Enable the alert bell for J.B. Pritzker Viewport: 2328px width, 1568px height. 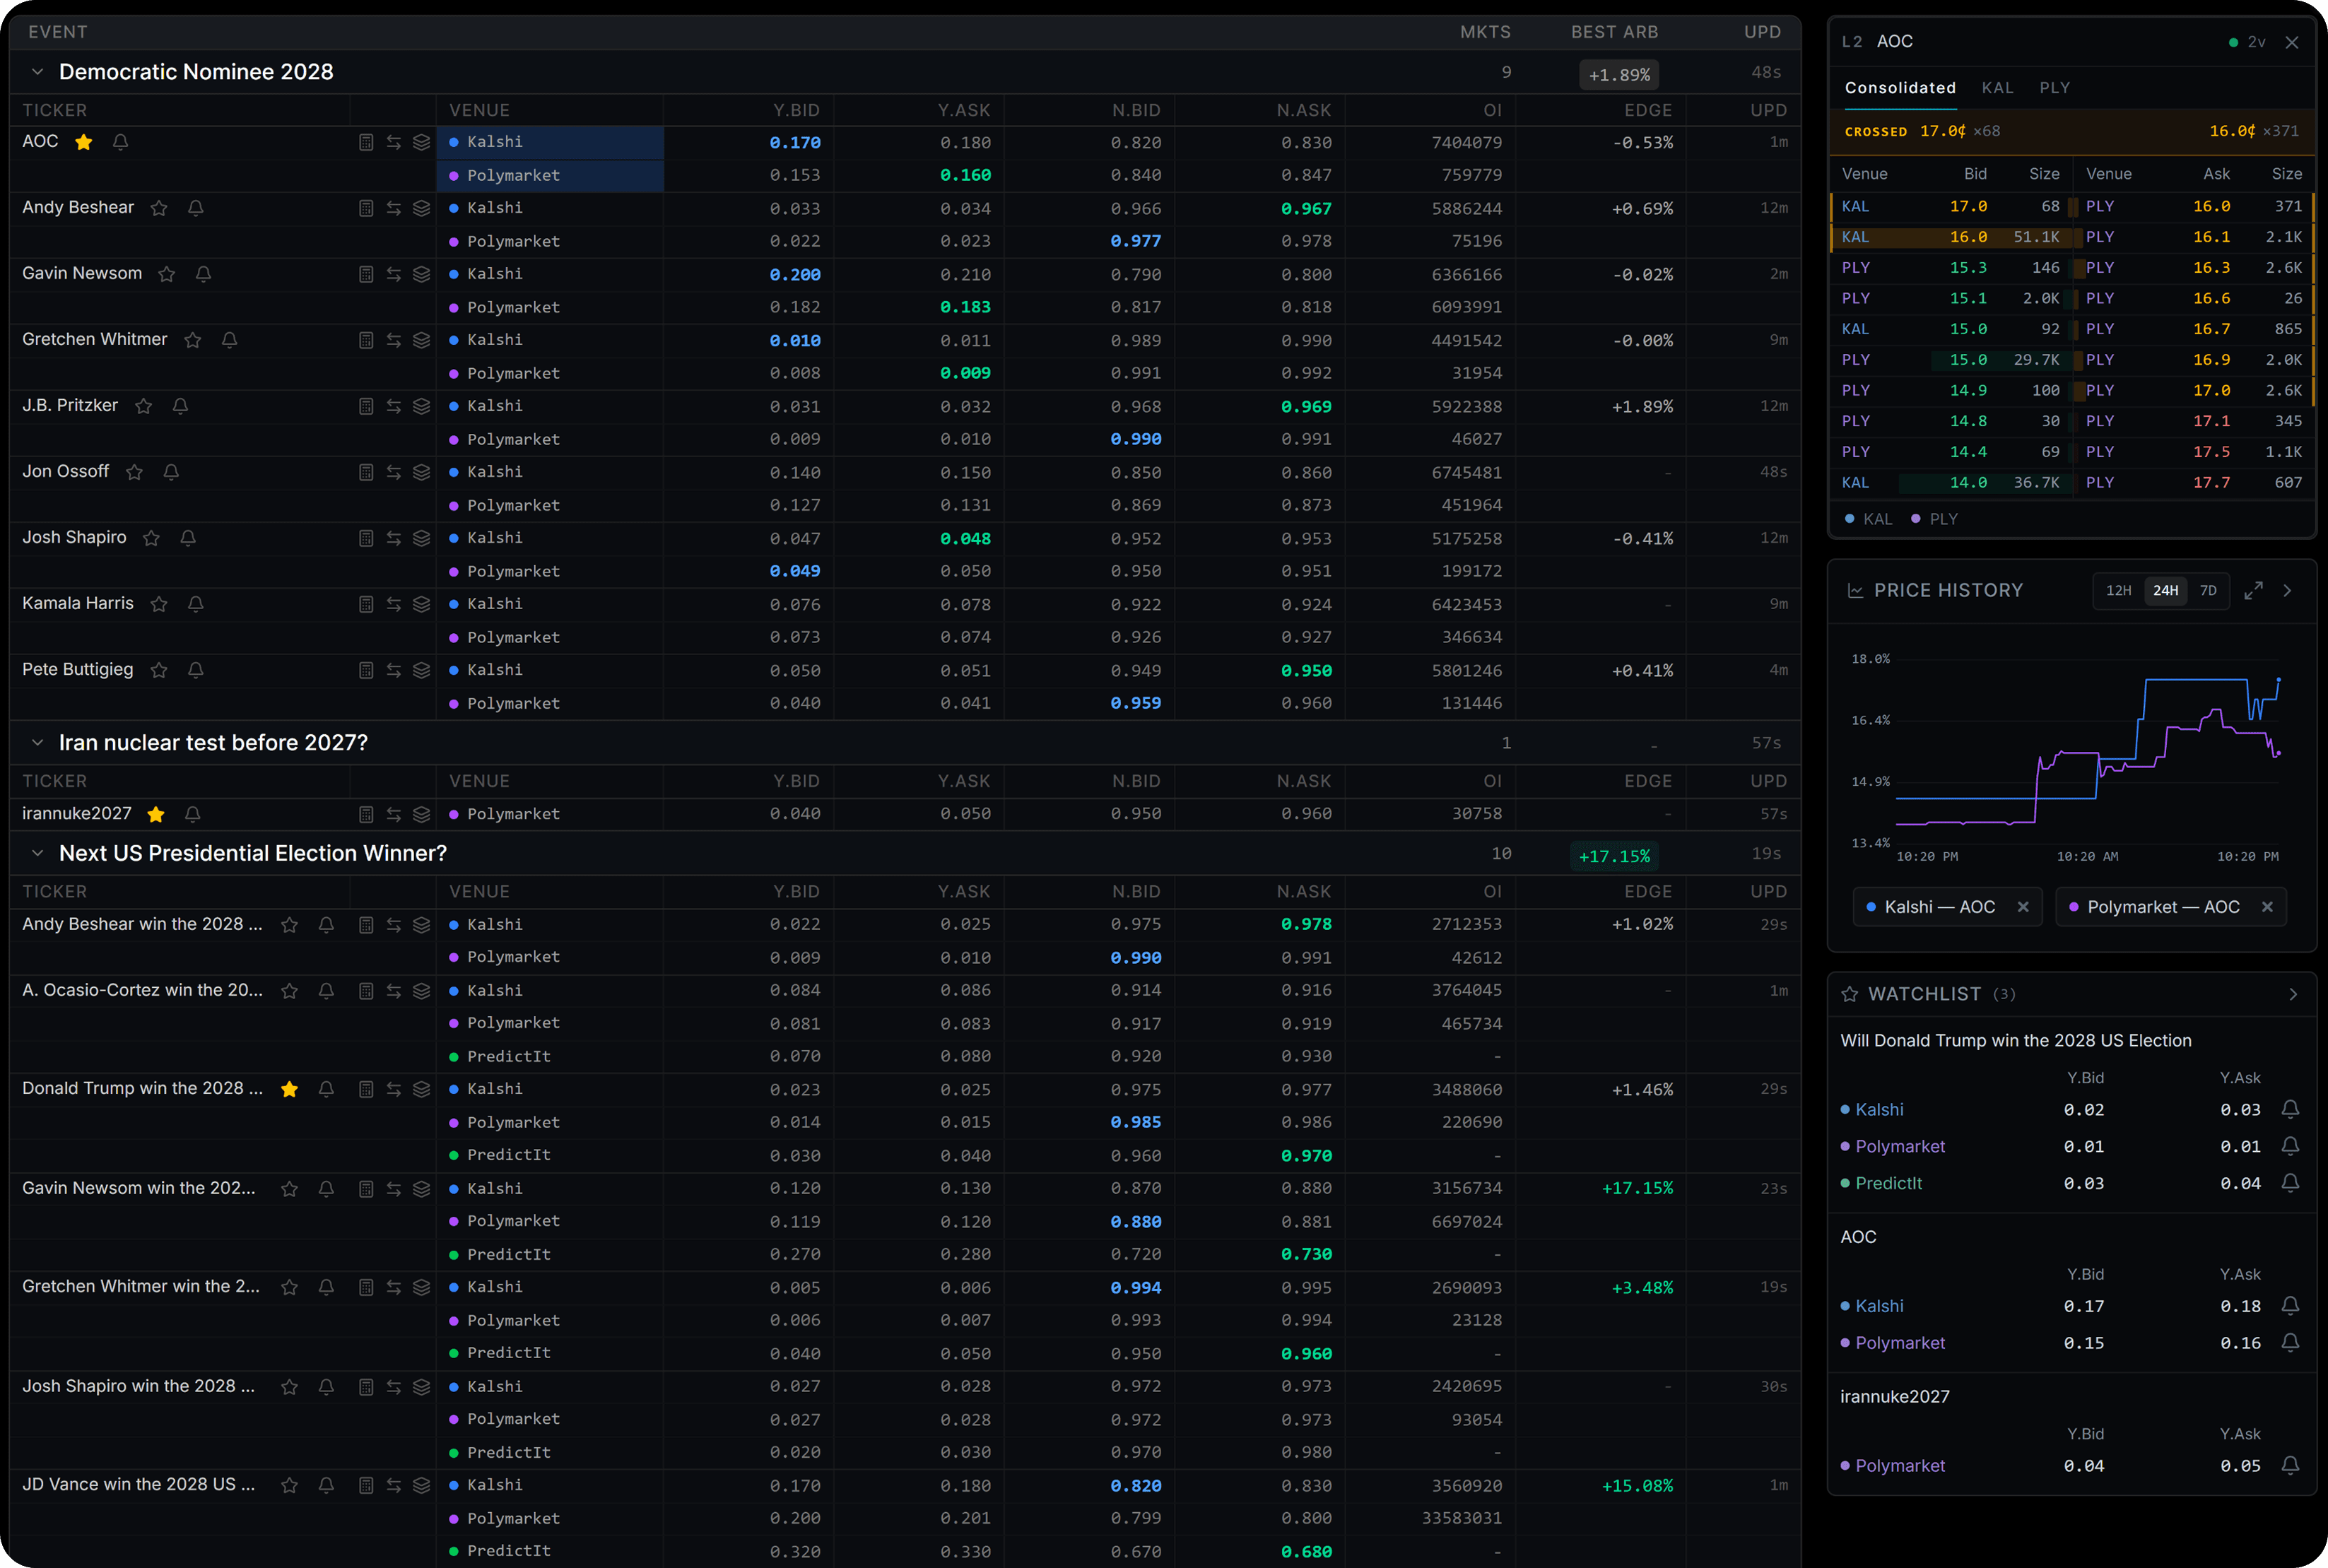[180, 406]
